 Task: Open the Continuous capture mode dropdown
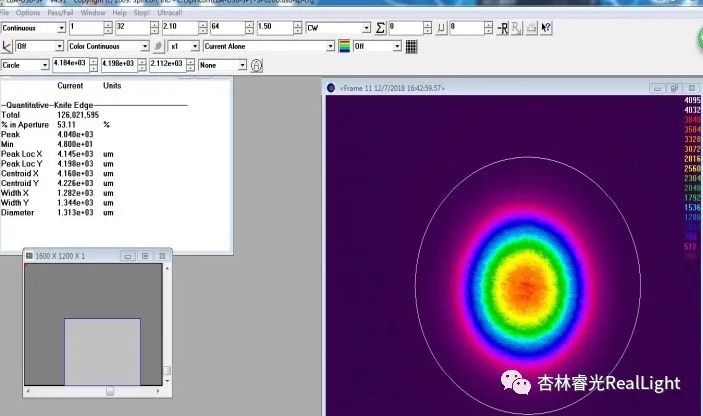point(61,28)
